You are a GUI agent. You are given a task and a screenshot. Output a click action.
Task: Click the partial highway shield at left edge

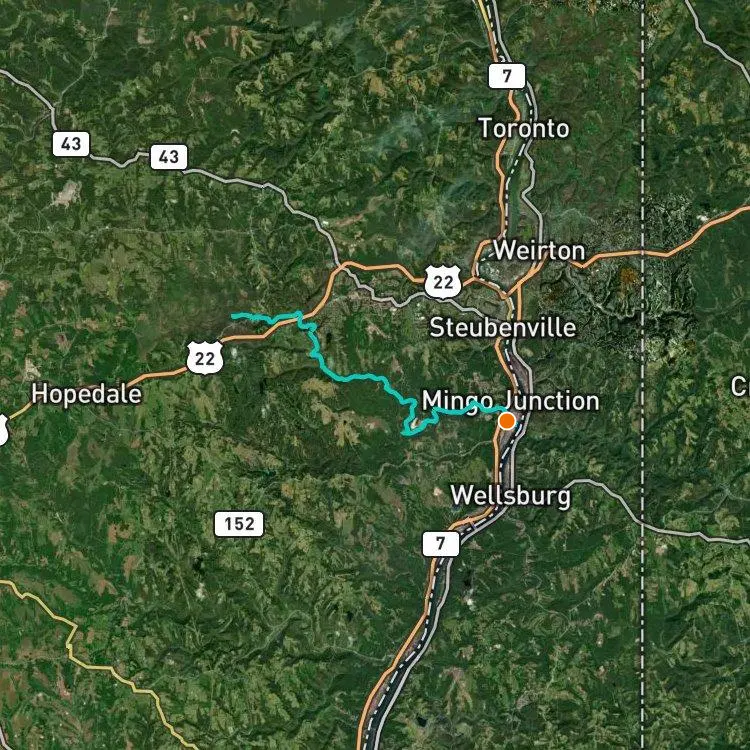[3, 430]
